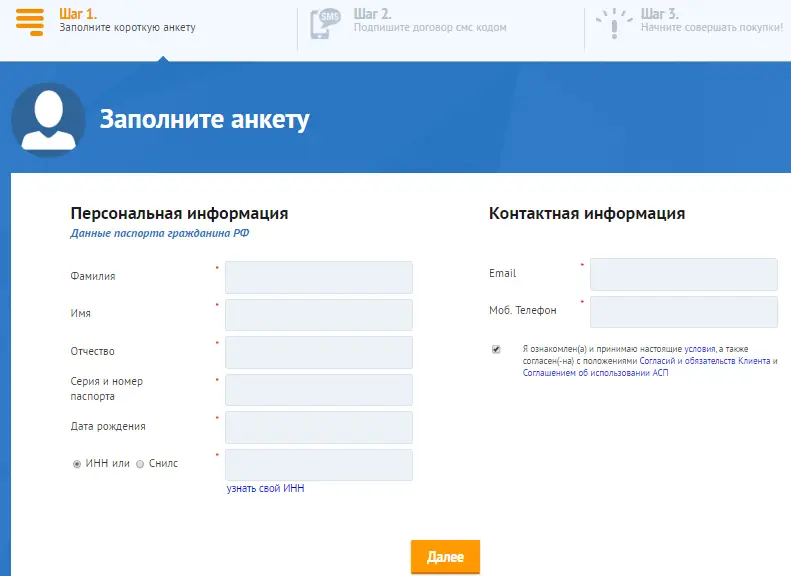Click the 'Персональная информация' heading
This screenshot has height=576, width=791.
pyautogui.click(x=179, y=213)
